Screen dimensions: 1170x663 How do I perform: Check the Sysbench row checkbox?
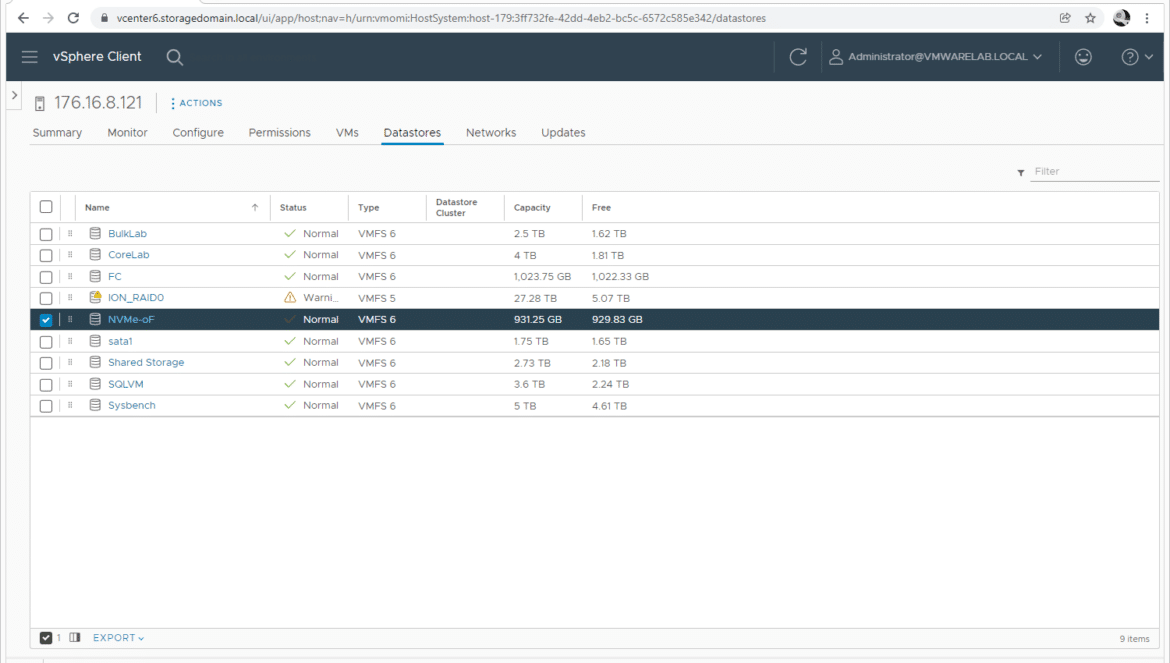[46, 406]
